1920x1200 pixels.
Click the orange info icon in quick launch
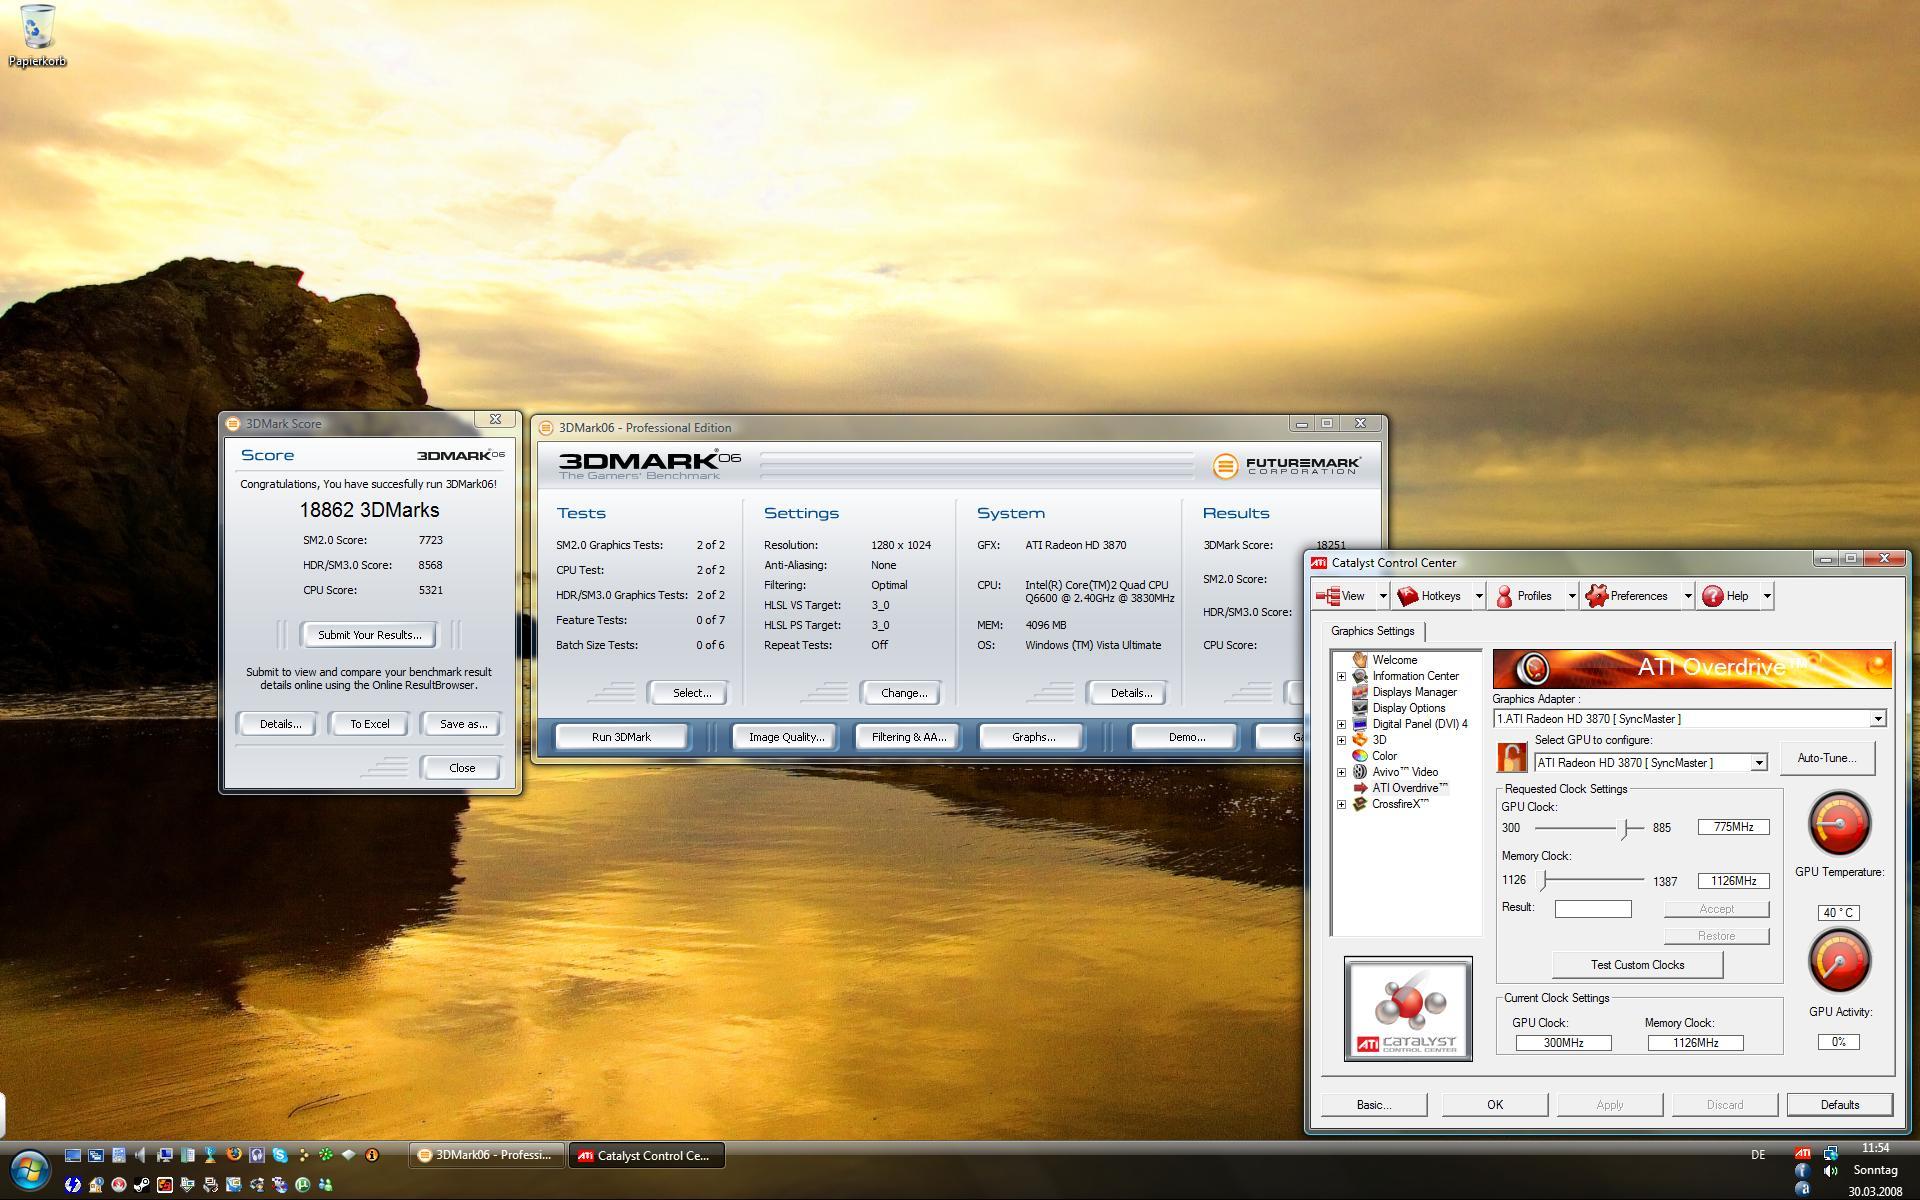pos(372,1155)
